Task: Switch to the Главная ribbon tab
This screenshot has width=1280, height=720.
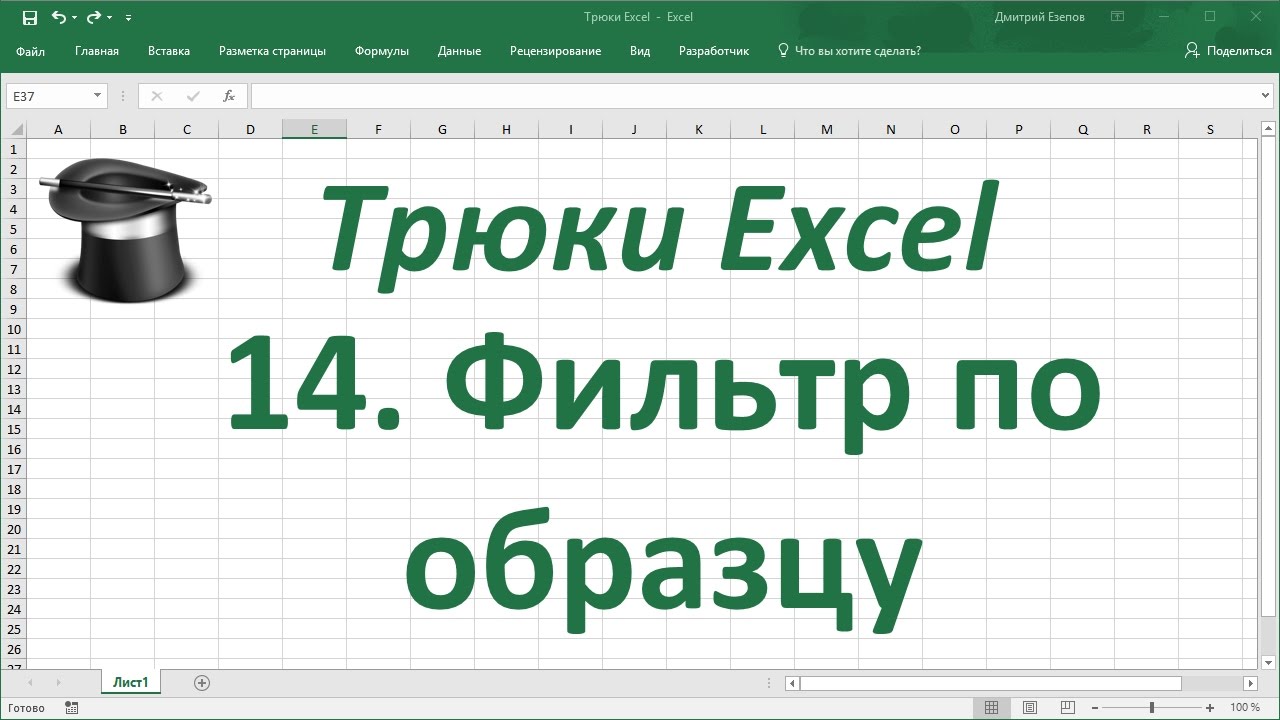Action: click(x=97, y=51)
